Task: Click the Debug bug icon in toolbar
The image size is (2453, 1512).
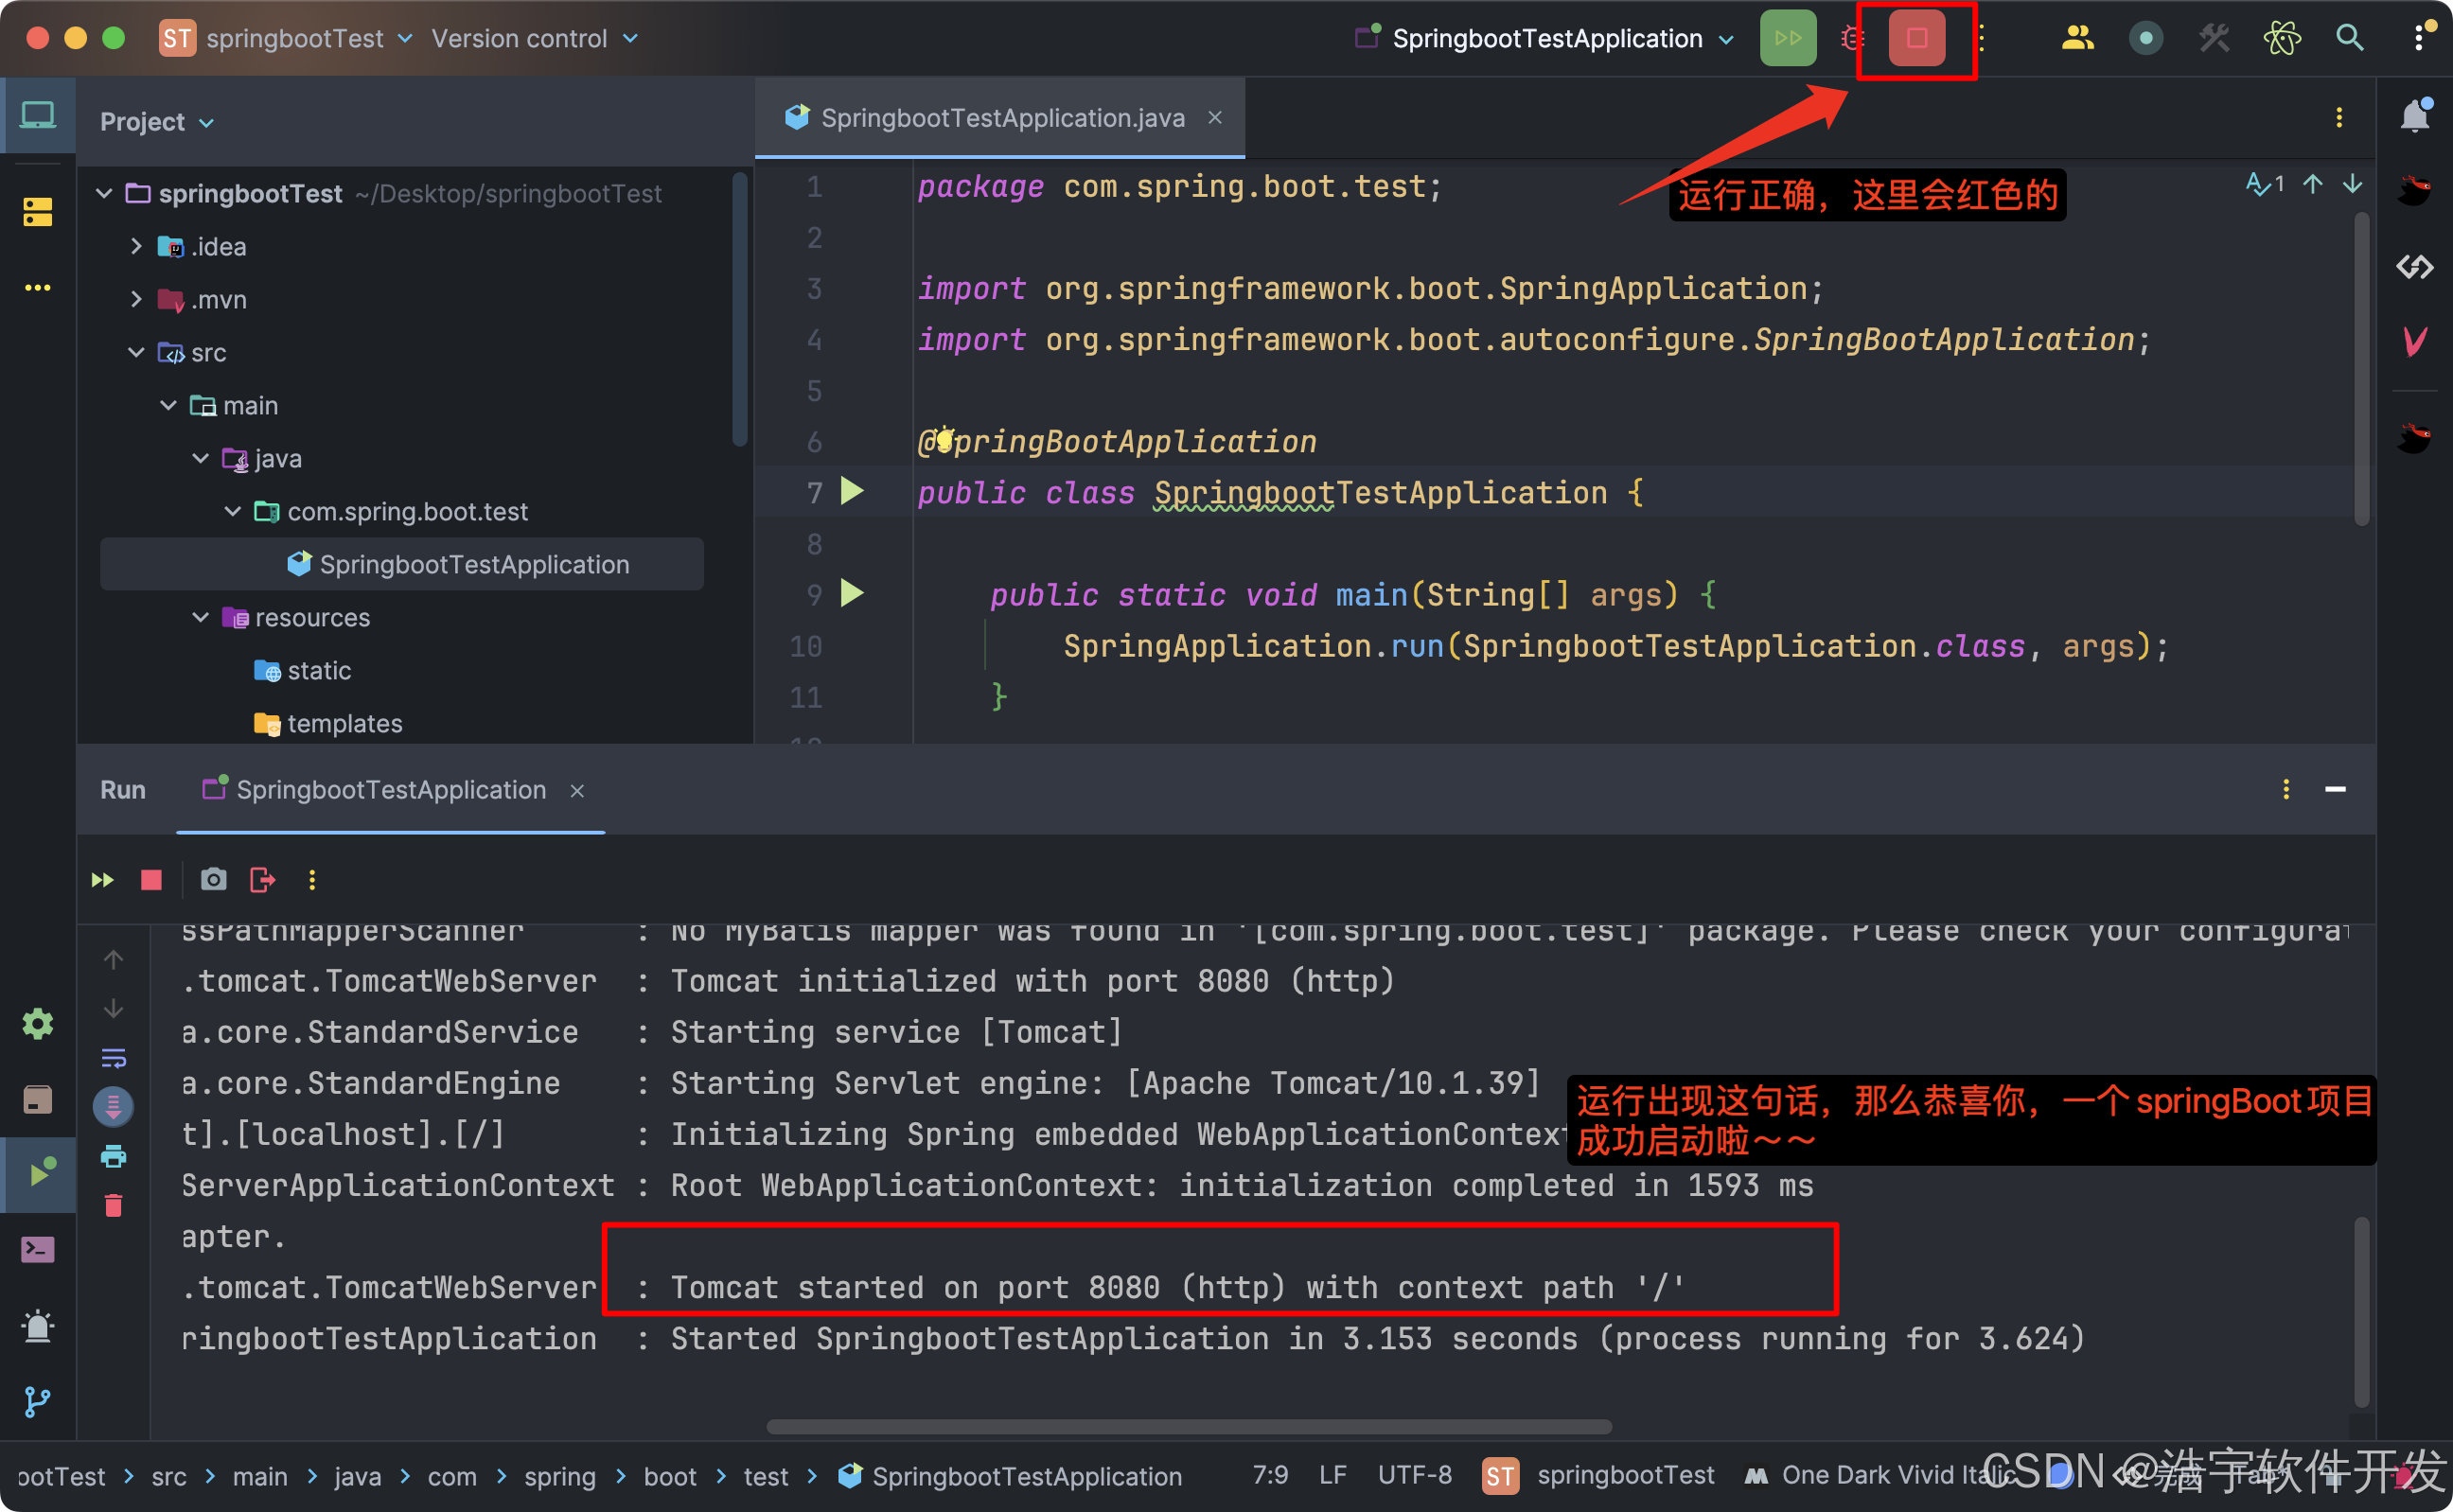Action: click(x=1852, y=39)
